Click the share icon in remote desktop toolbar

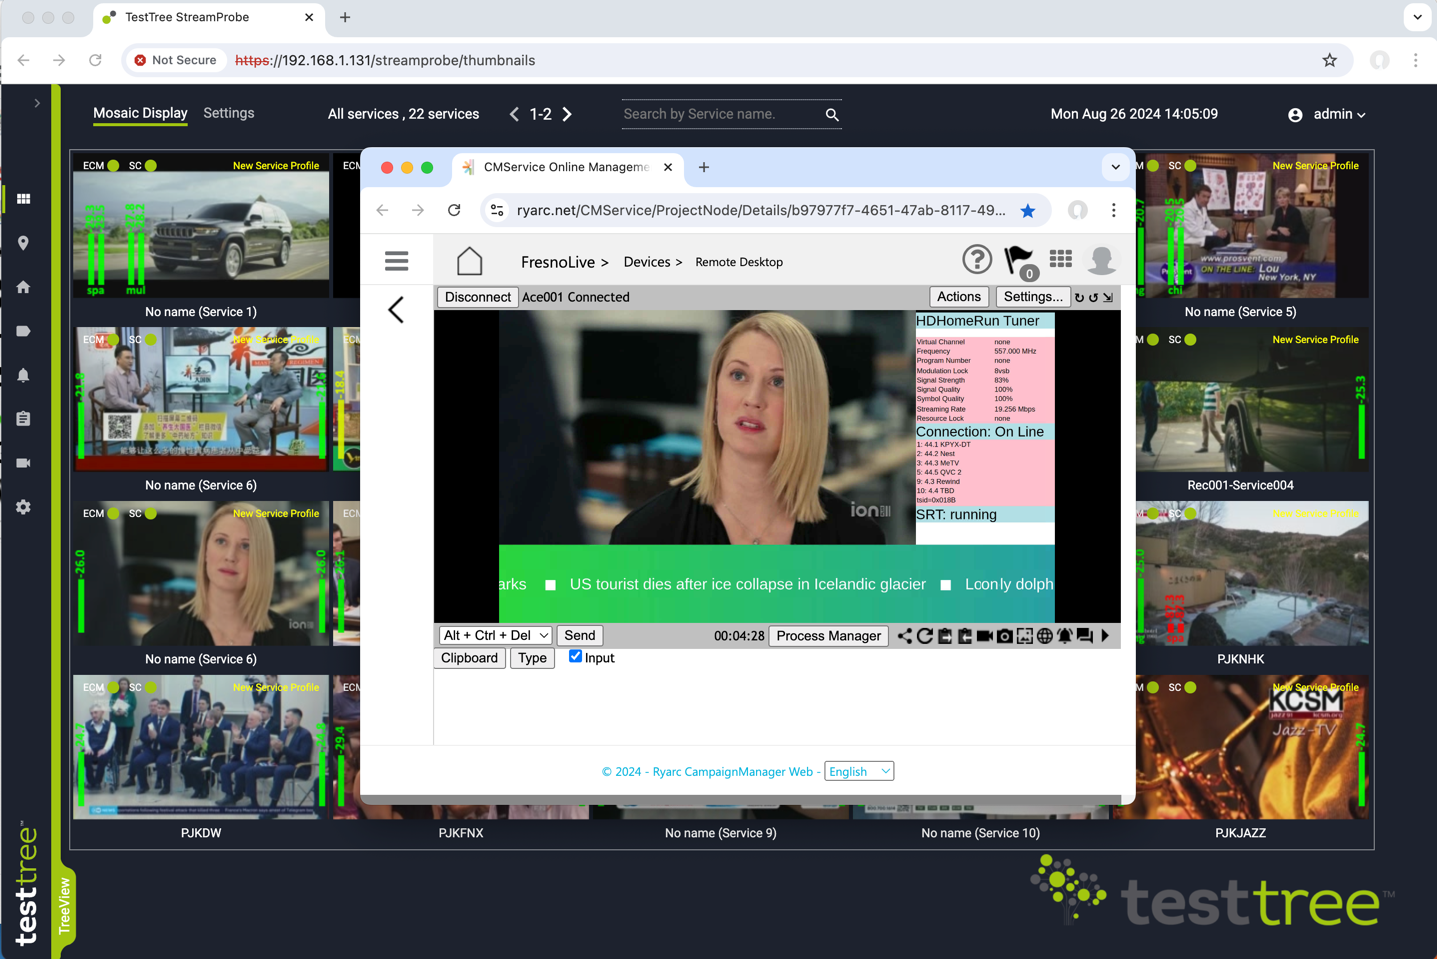click(905, 636)
